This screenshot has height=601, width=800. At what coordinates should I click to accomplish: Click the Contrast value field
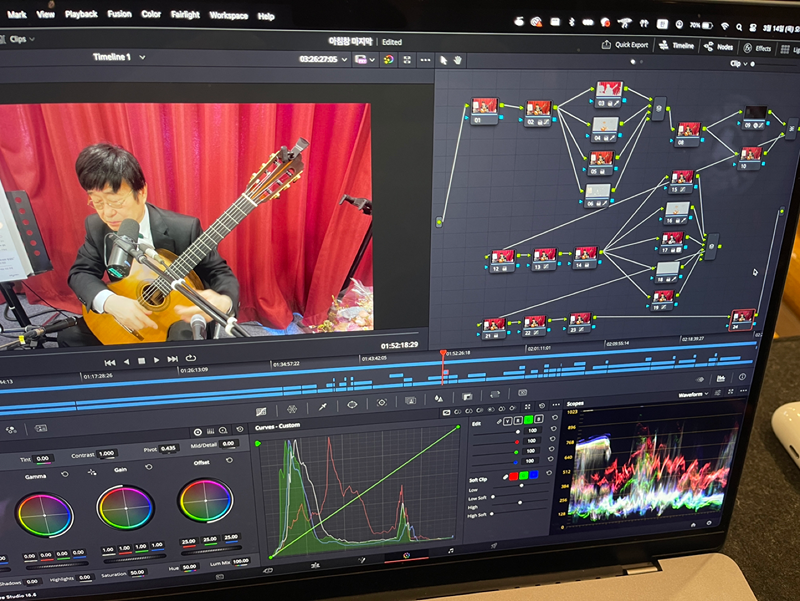point(106,453)
